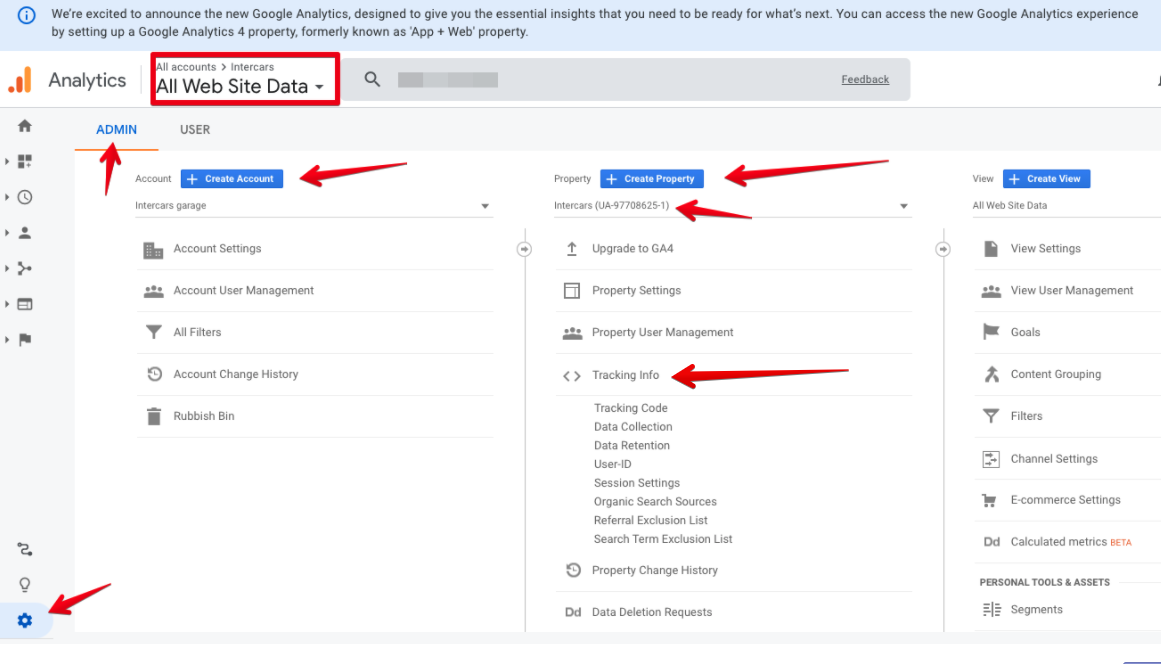
Task: Open the Admin gear icon in the sidebar
Action: click(25, 621)
